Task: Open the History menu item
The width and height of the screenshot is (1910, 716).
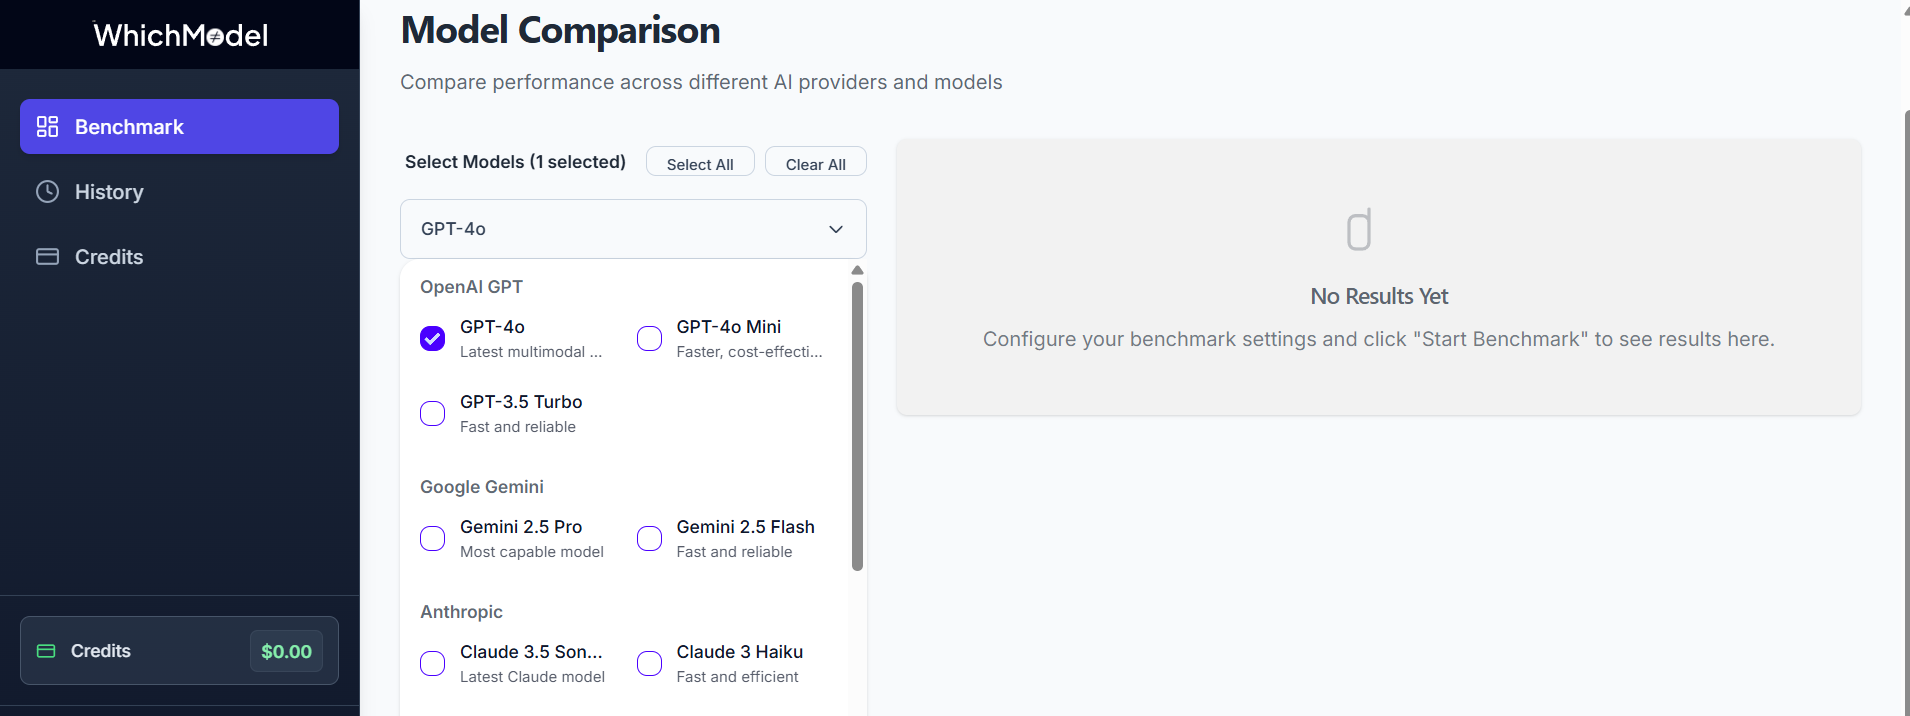Action: (109, 192)
